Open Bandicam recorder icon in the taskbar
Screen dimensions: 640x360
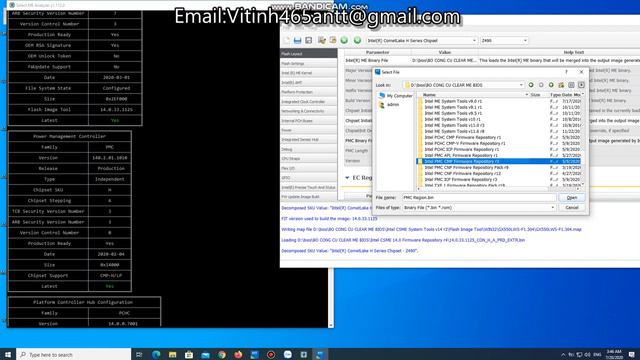click(x=271, y=354)
